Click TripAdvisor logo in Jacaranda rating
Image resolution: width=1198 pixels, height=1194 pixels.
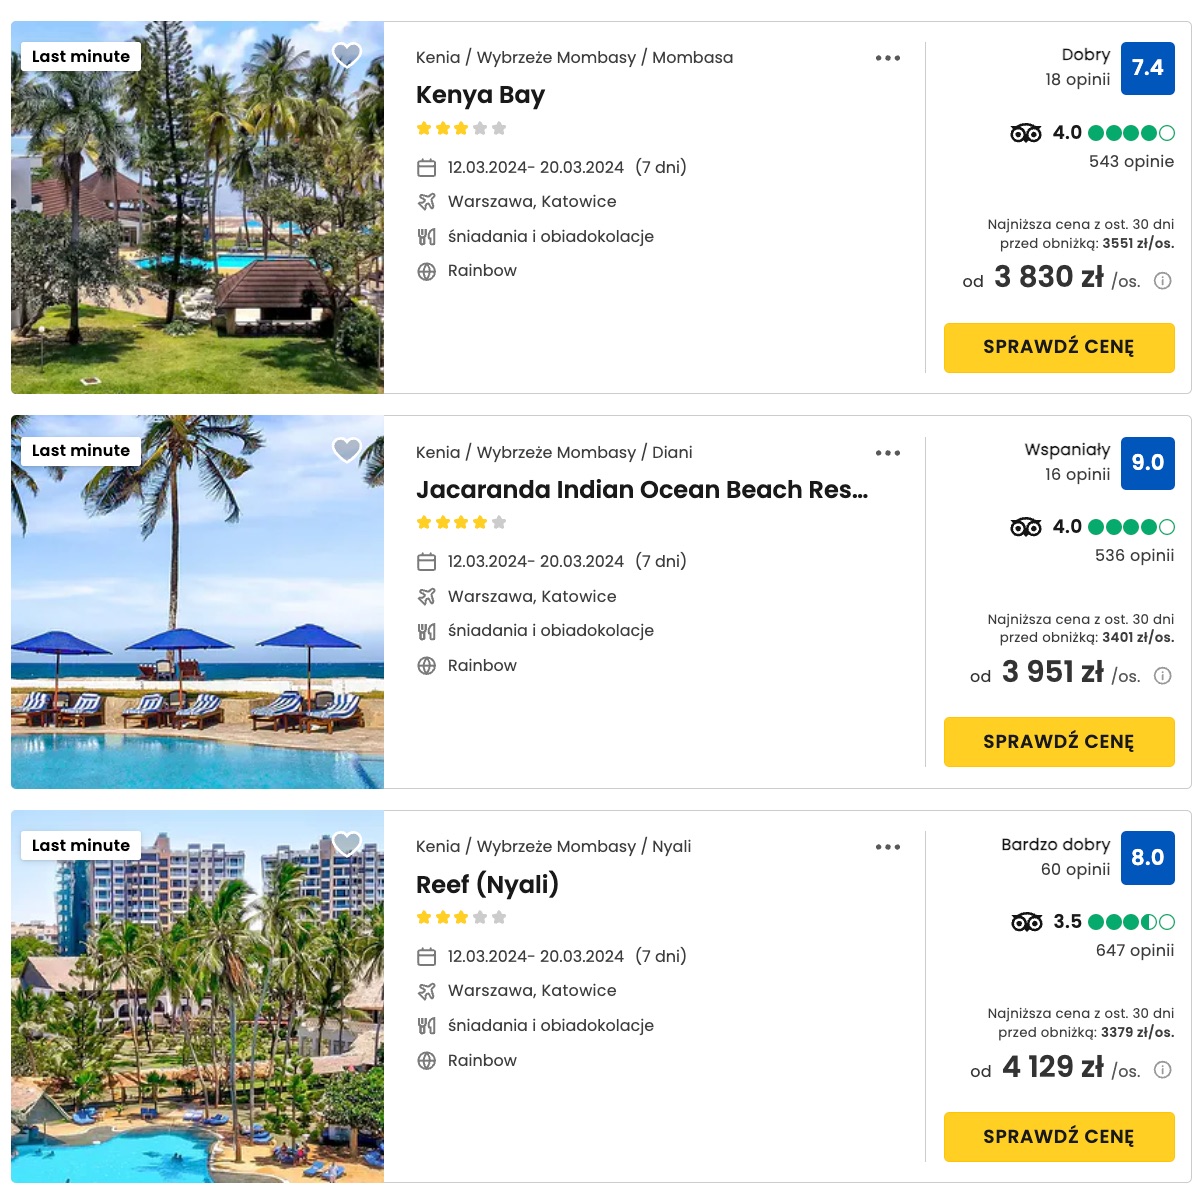[x=1025, y=527]
